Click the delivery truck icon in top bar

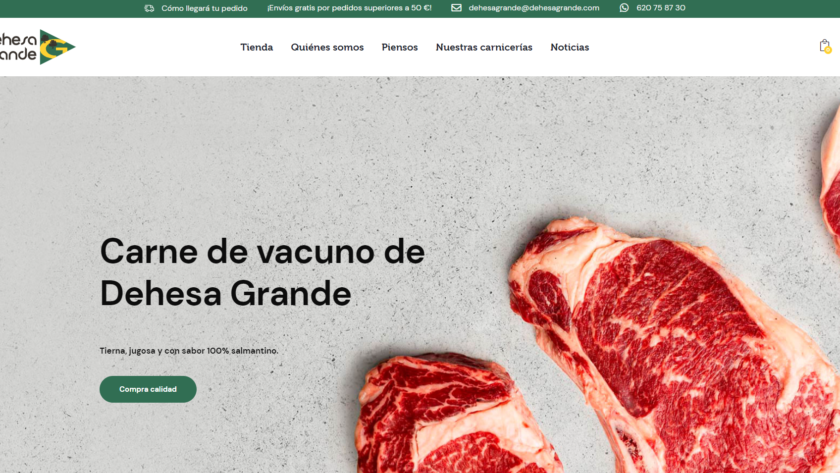(149, 8)
